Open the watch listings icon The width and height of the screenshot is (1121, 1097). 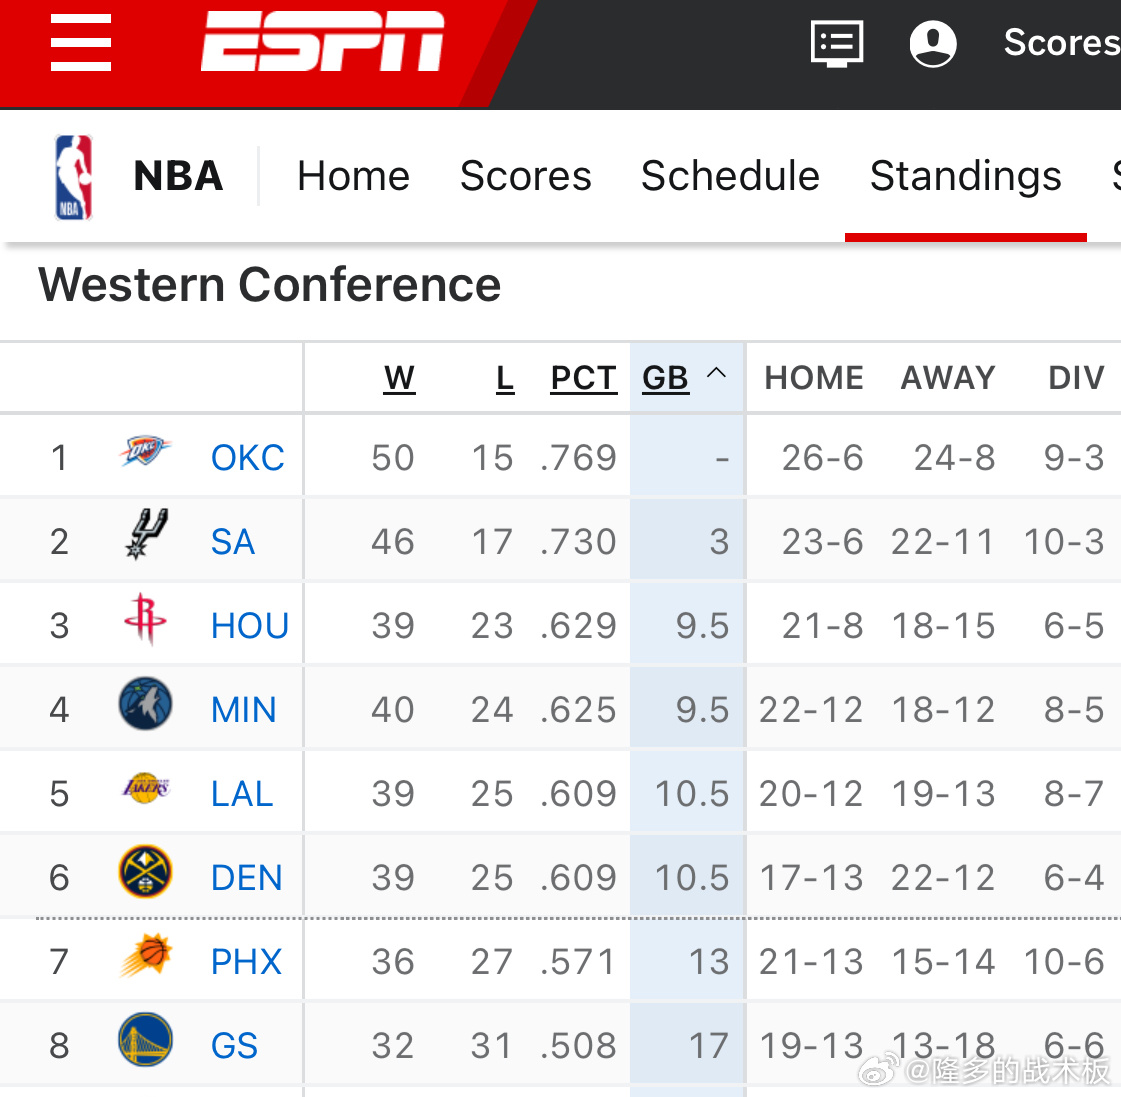pos(836,44)
